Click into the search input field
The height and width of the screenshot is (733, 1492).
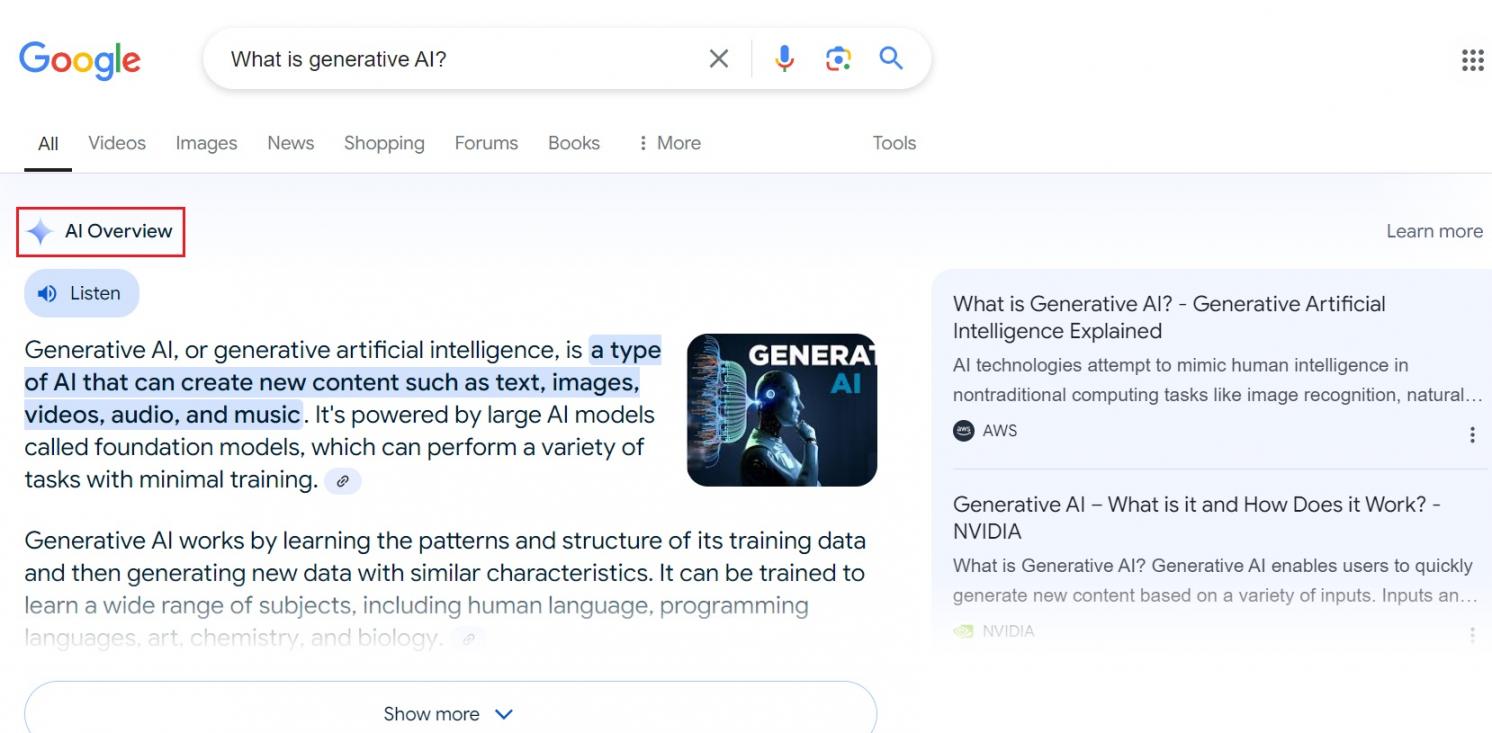click(460, 59)
